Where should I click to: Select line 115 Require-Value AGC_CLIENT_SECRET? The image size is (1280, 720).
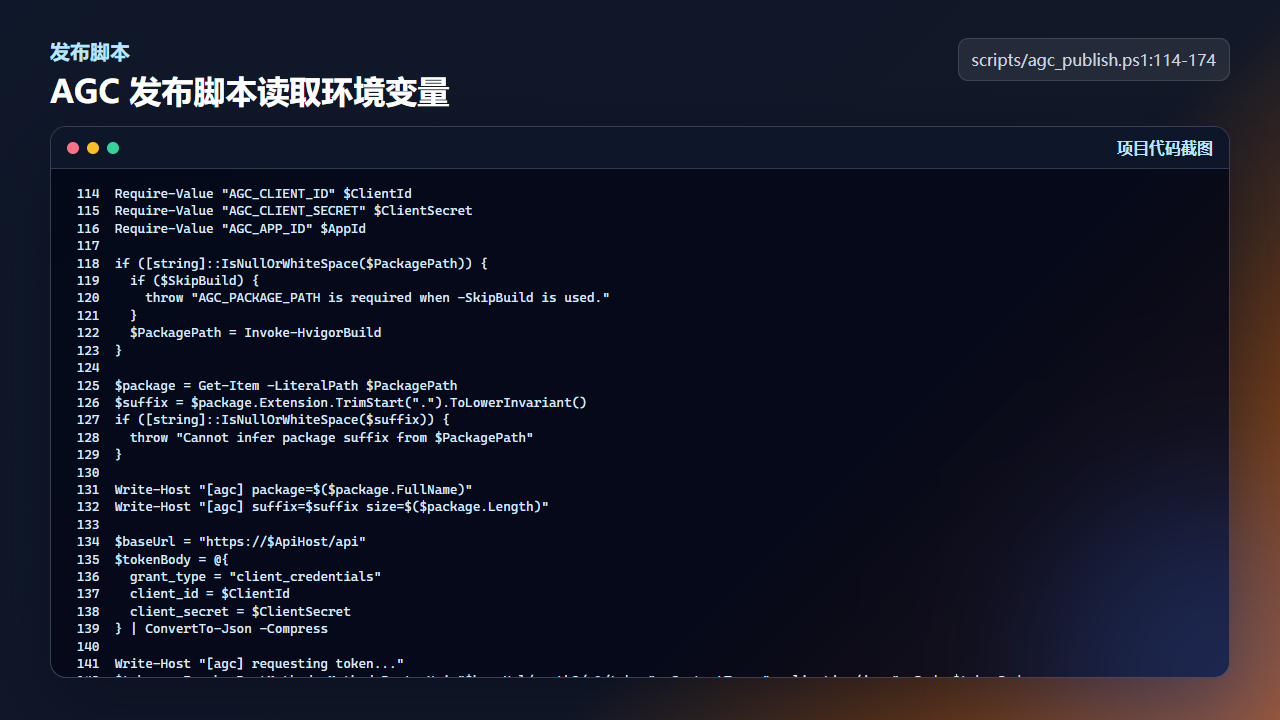(293, 211)
